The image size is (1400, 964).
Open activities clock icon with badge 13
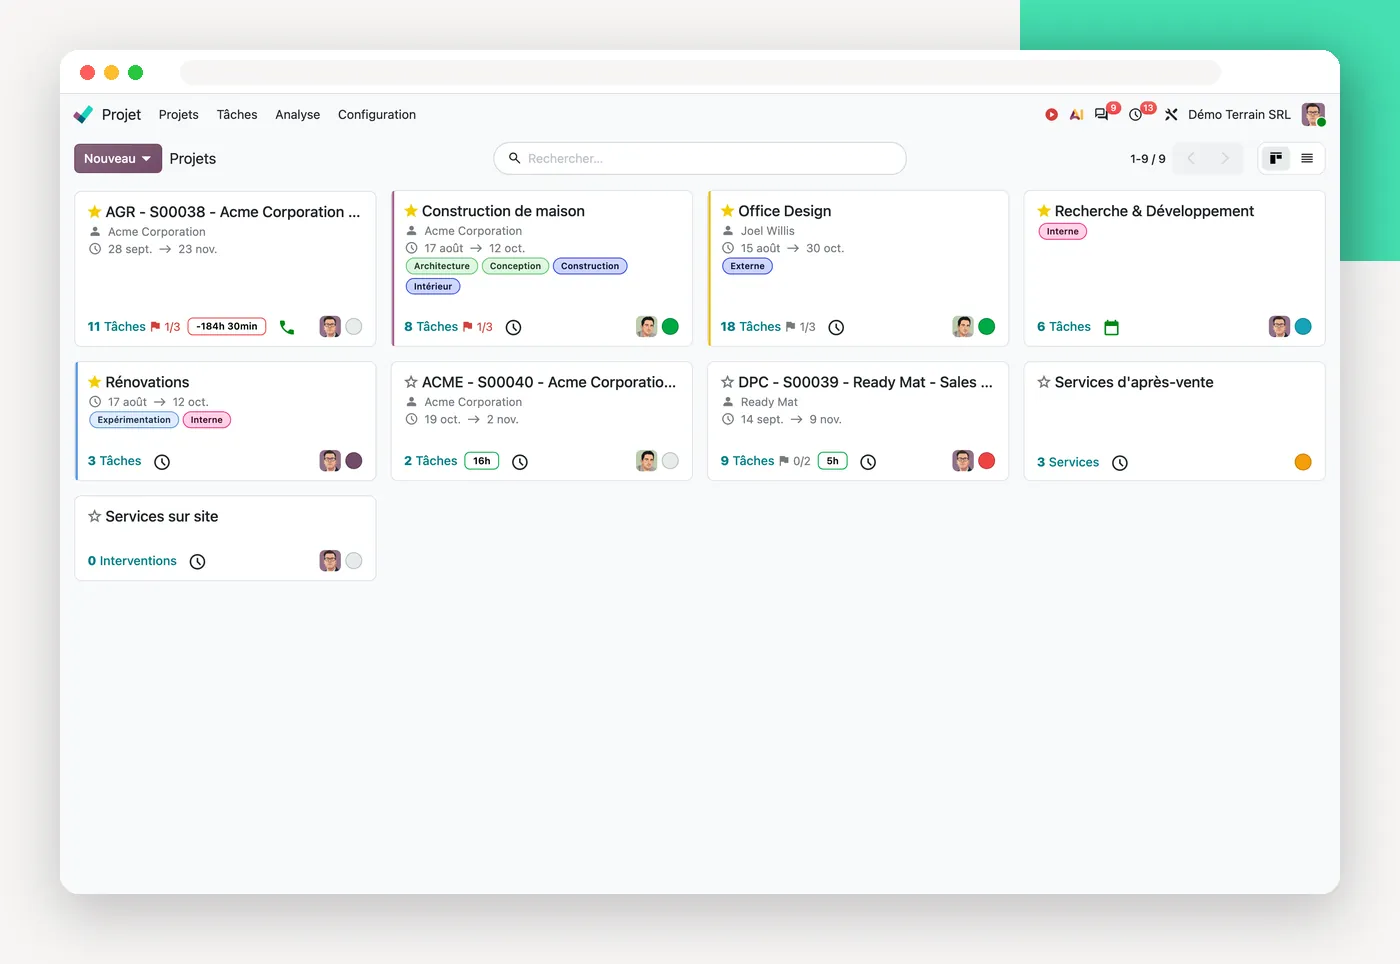click(x=1136, y=115)
